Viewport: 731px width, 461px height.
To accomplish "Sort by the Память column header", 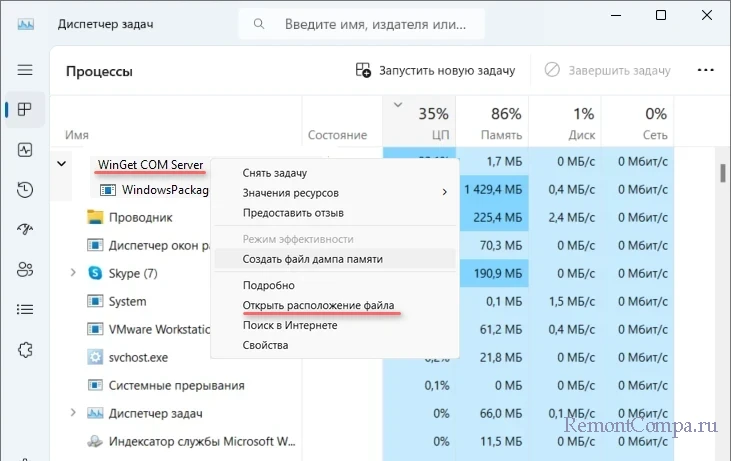I will (492, 121).
